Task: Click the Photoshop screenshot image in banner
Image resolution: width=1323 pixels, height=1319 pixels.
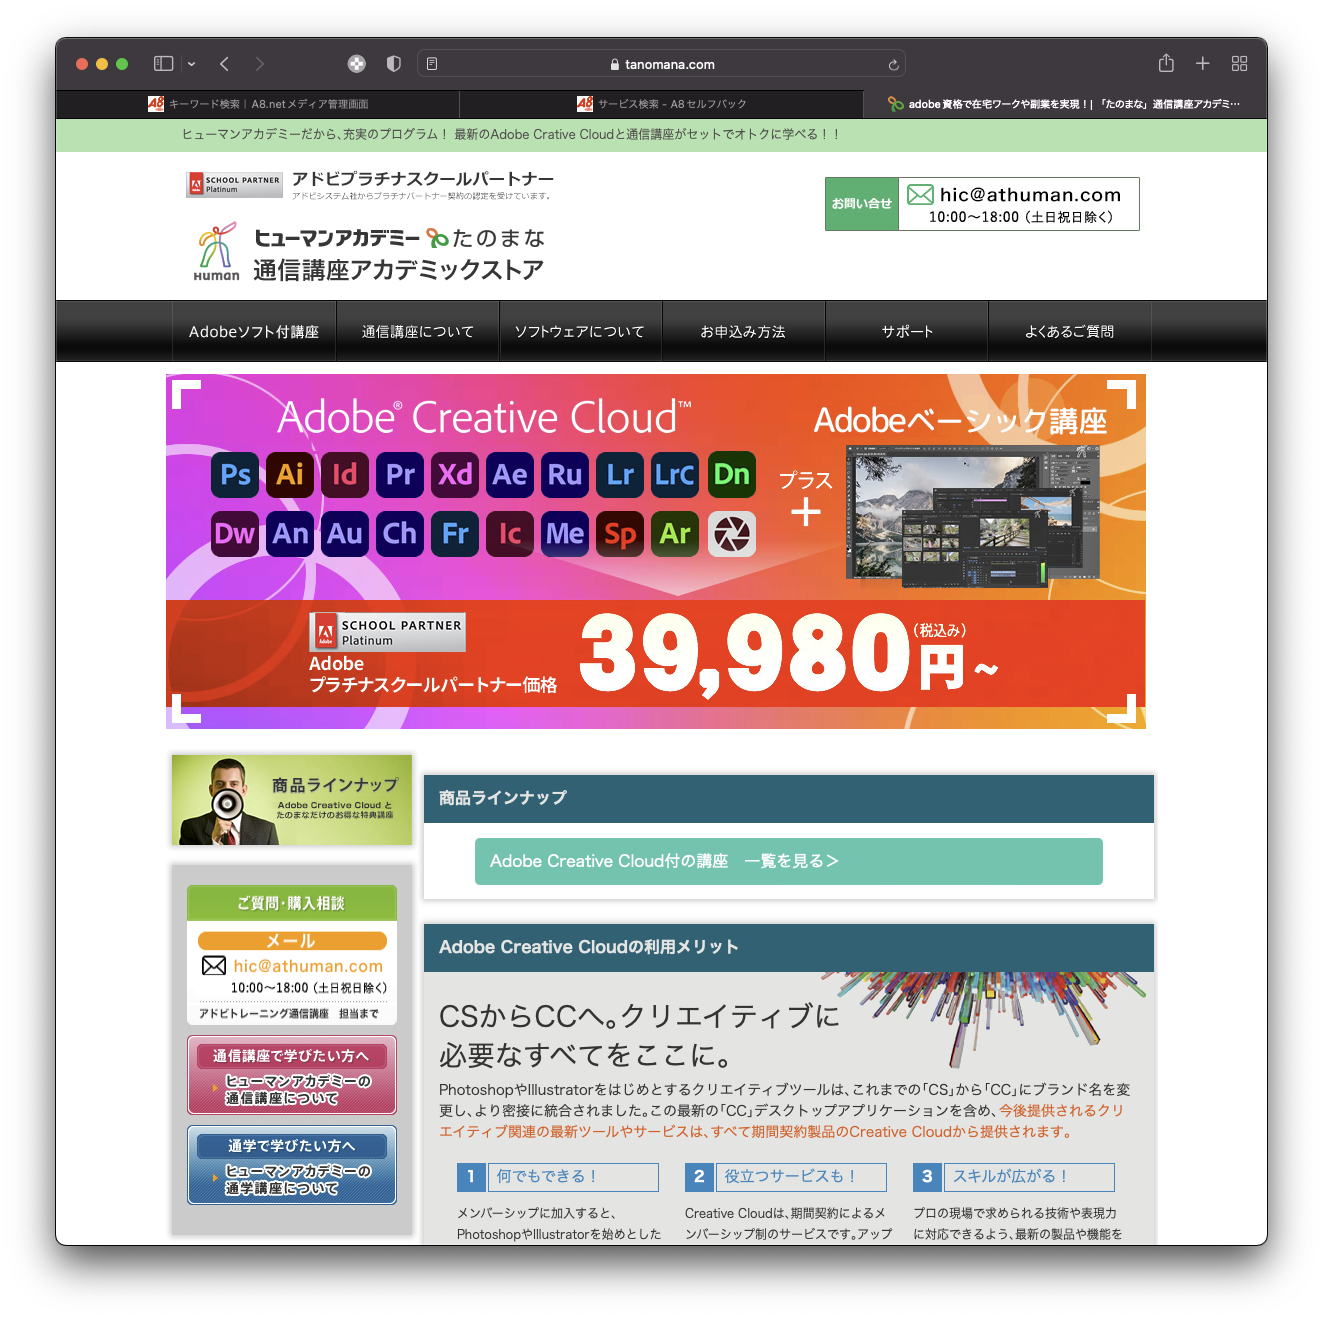Action: pos(972,515)
